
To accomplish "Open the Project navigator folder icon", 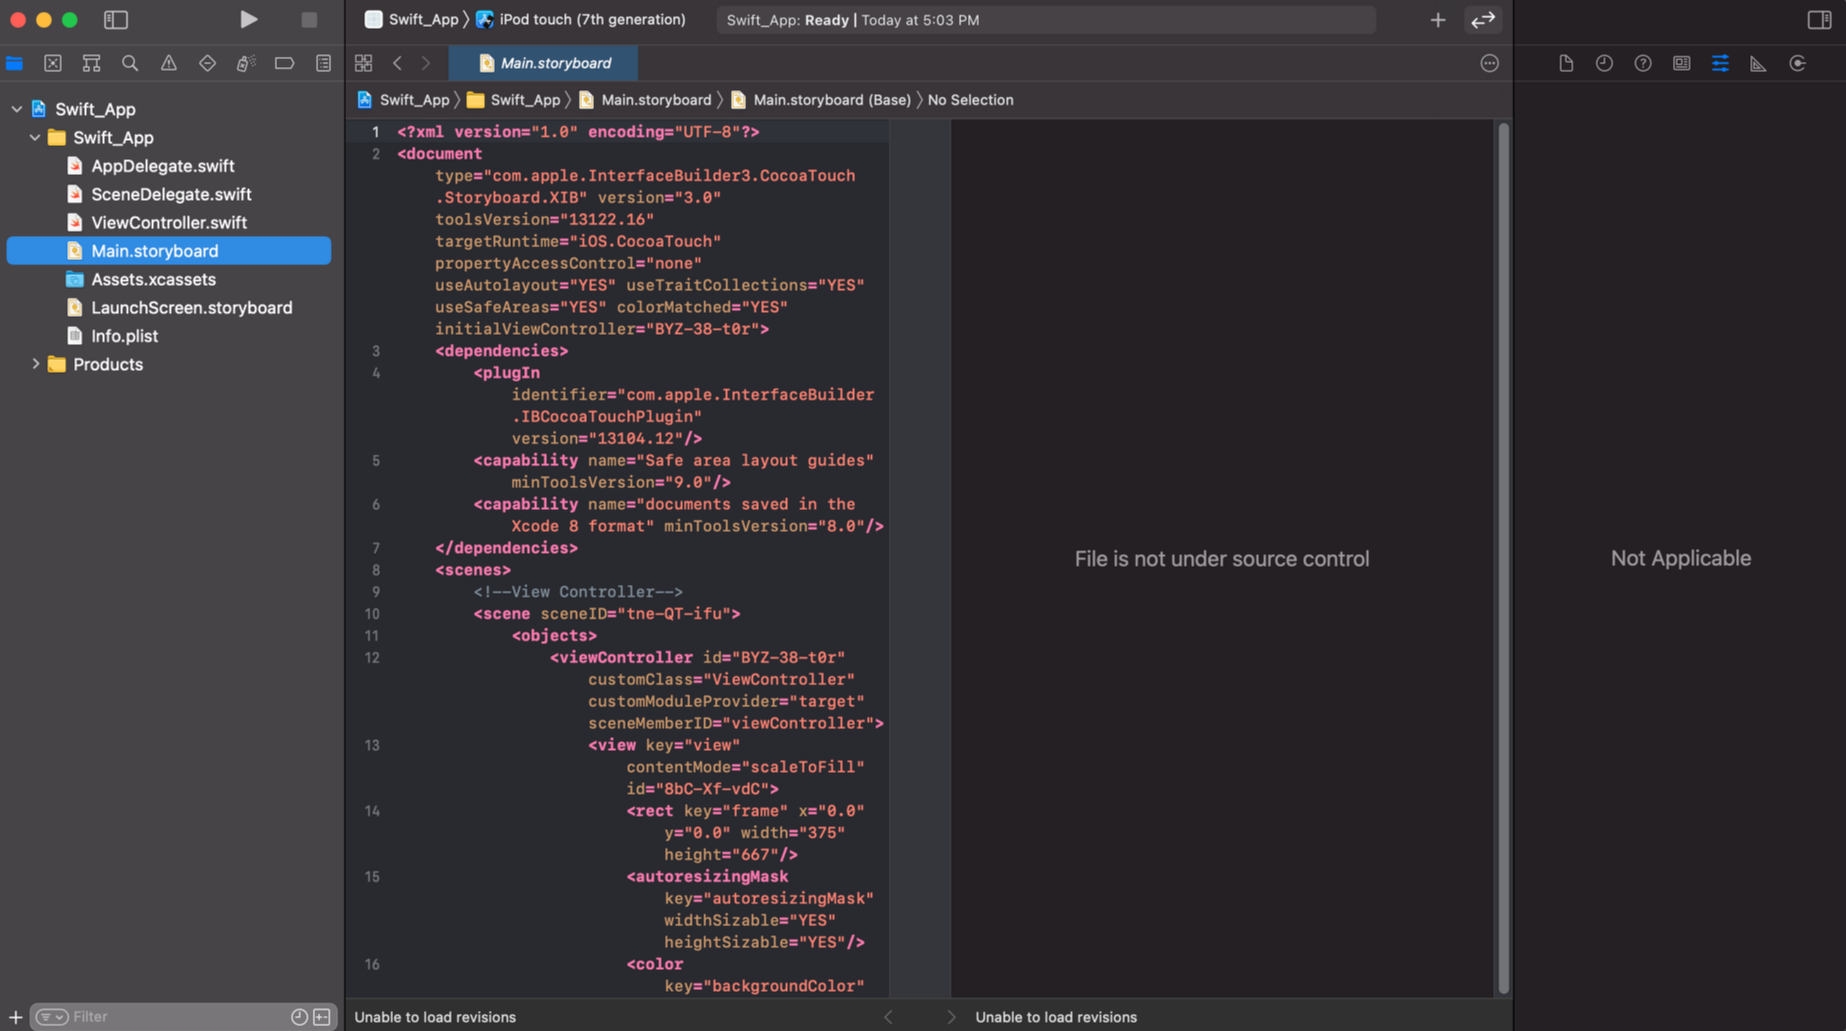I will (15, 63).
